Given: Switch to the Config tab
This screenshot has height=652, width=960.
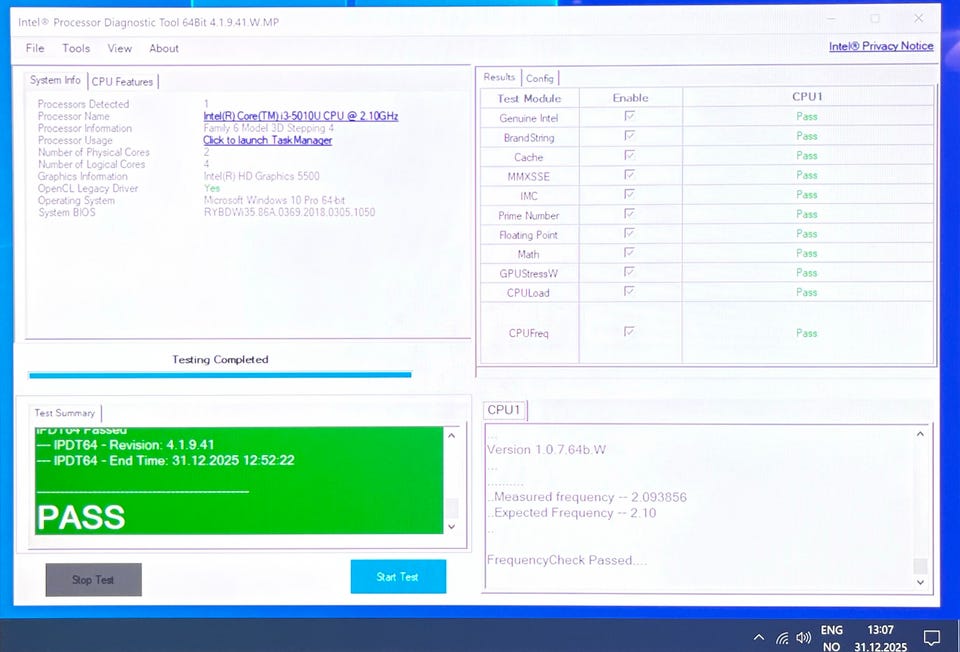Looking at the screenshot, I should (x=540, y=78).
